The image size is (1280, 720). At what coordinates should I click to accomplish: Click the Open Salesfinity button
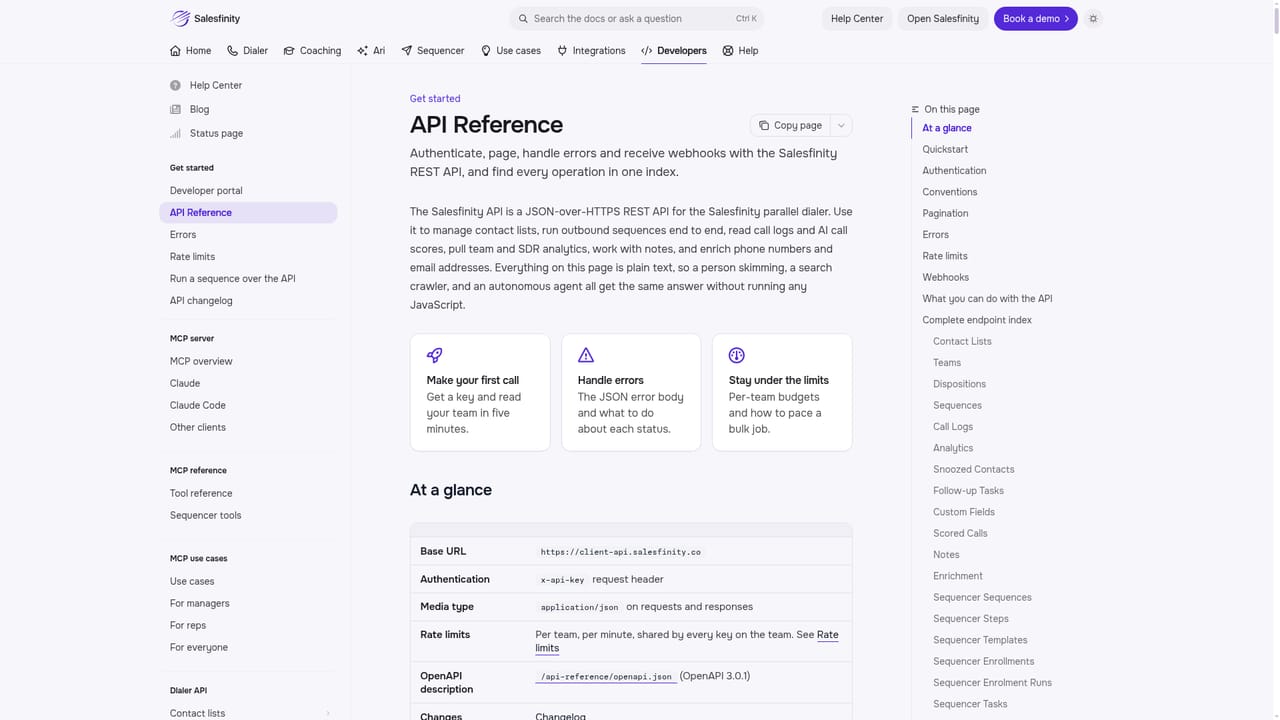coord(943,18)
